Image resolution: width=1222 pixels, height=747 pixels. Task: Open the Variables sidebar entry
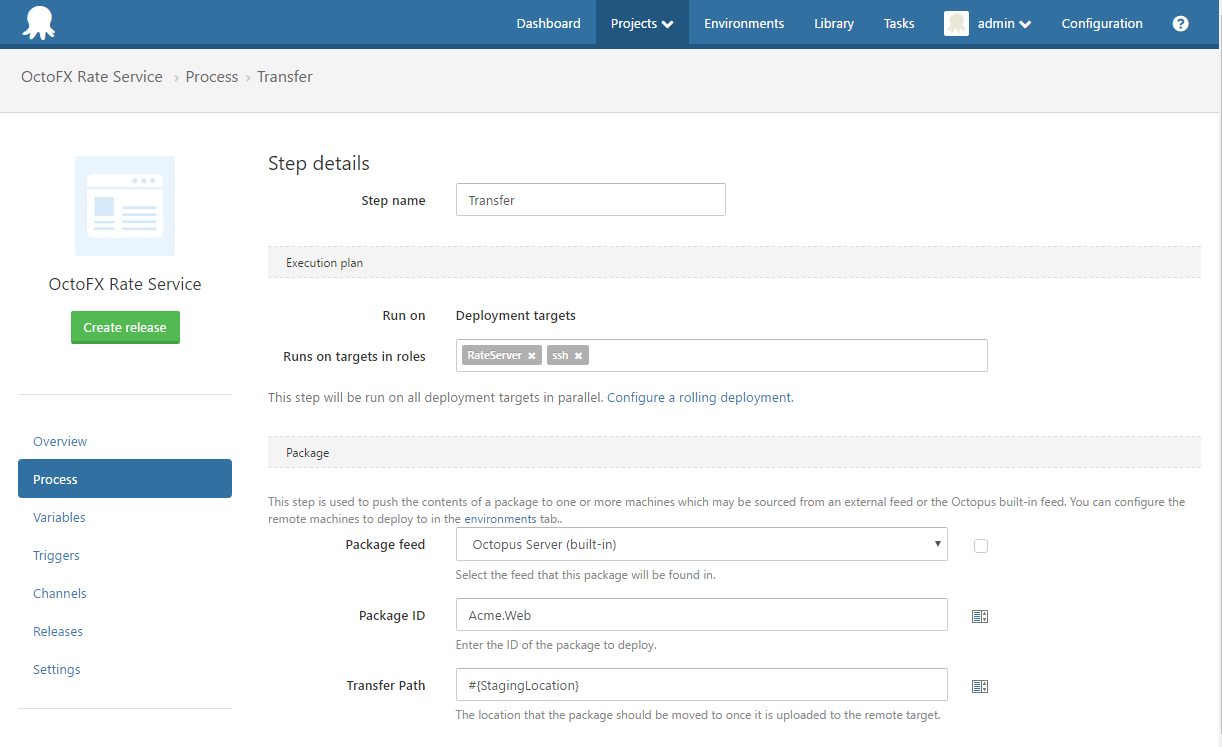click(59, 517)
